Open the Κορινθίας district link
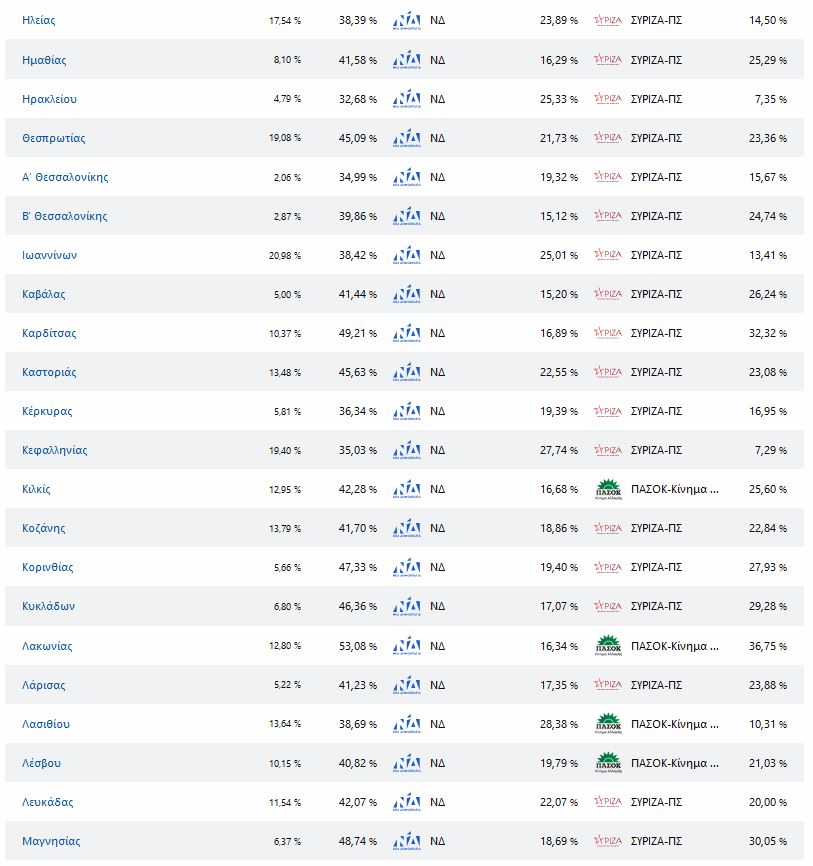 (48, 567)
